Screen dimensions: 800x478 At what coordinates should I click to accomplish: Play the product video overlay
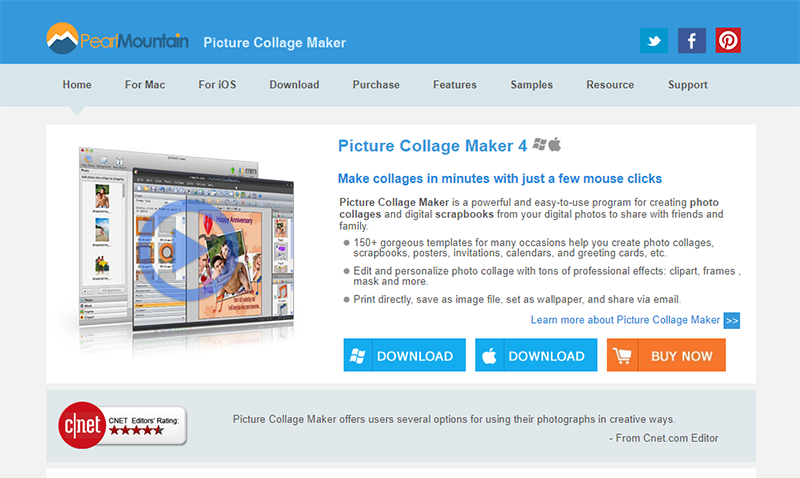[x=189, y=250]
